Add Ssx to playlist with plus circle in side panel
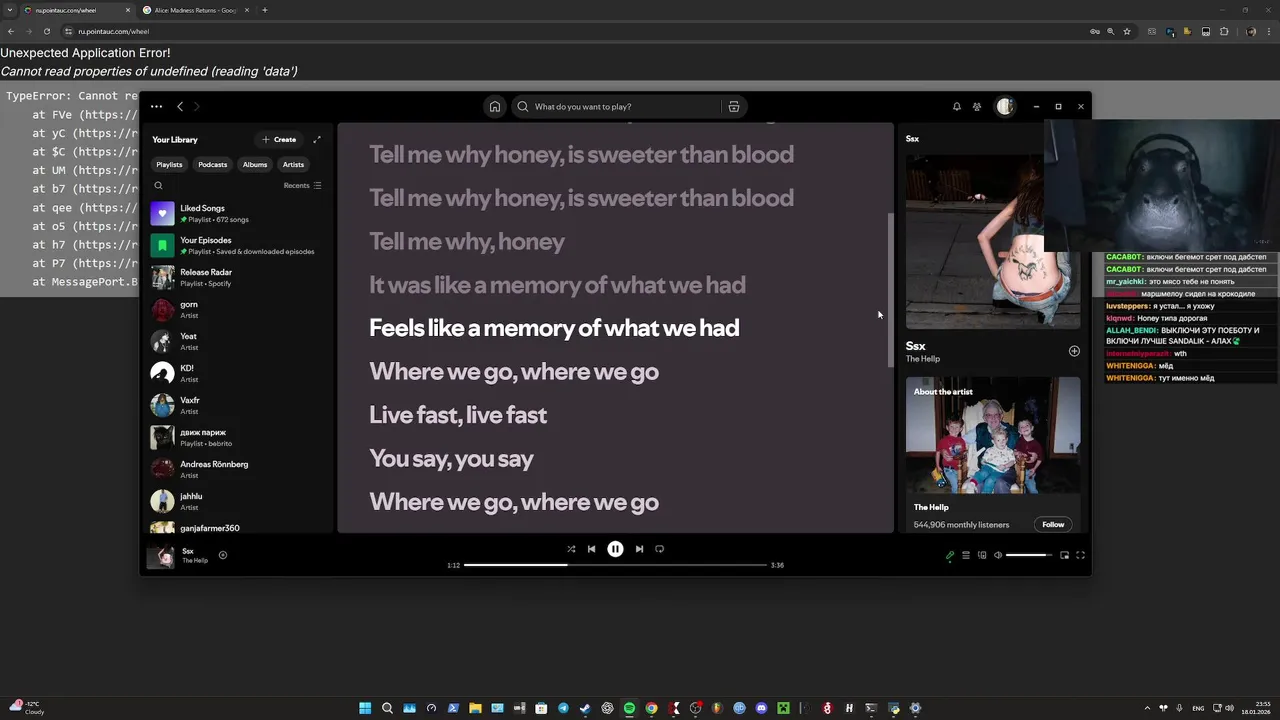This screenshot has height=720, width=1280. [1074, 351]
